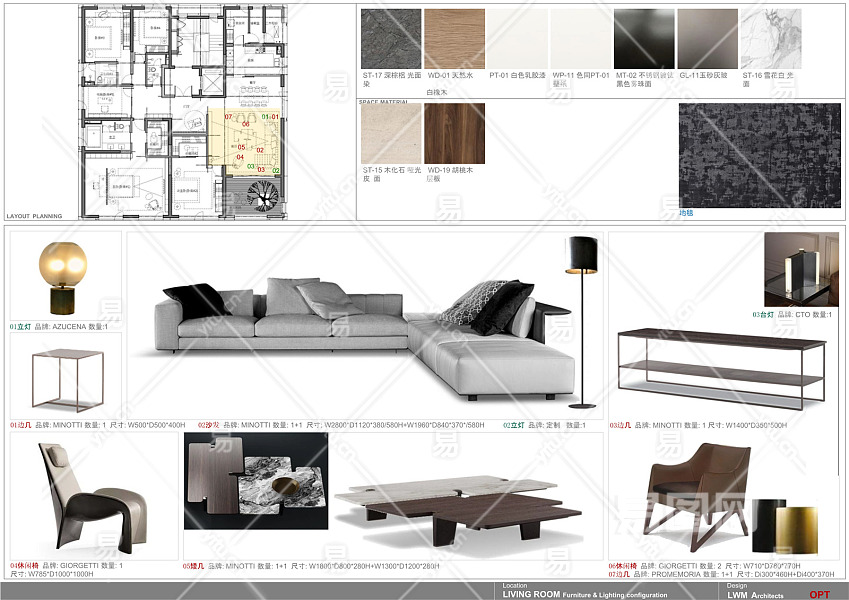This screenshot has width=849, height=600.
Task: Click the LIVING ROOM title in footer
Action: (x=531, y=594)
